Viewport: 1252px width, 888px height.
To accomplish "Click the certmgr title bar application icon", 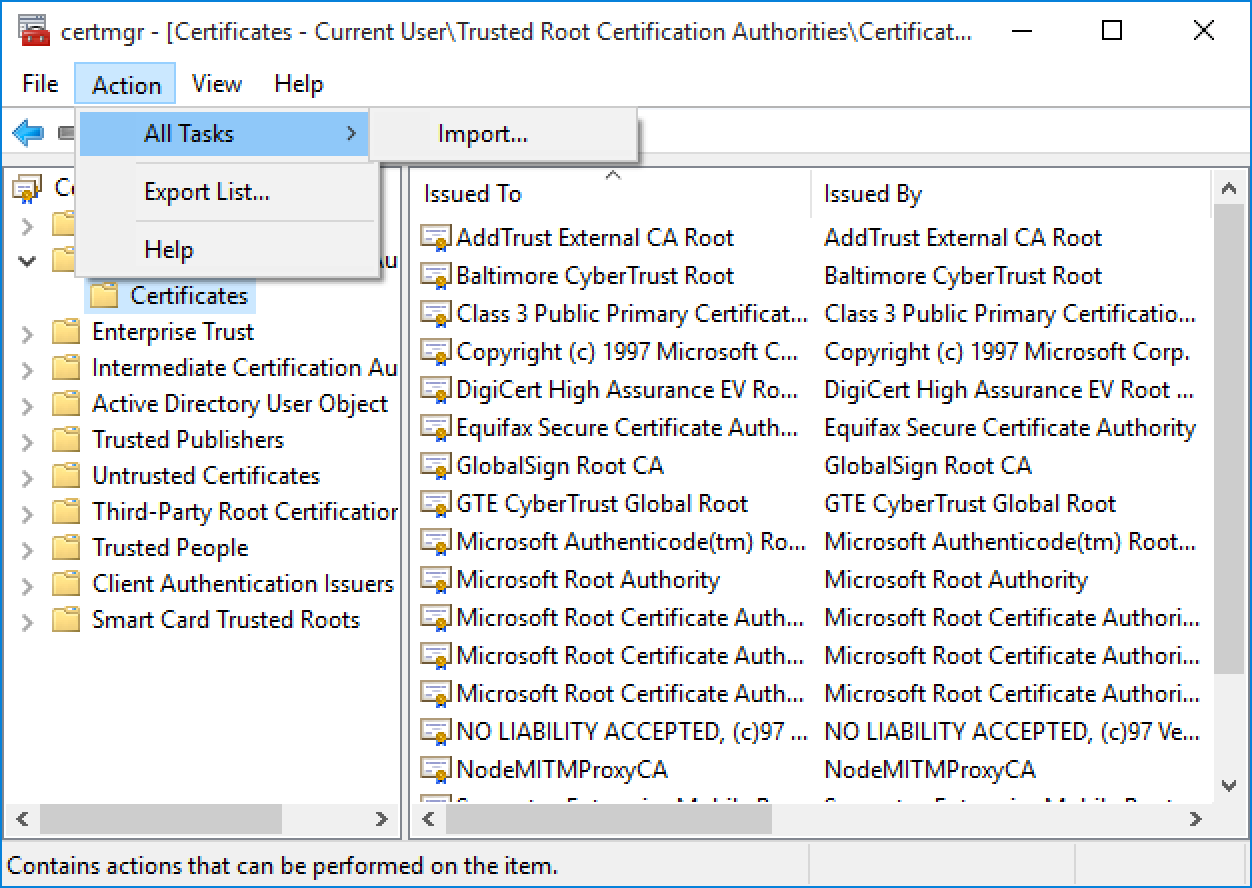I will pos(36,31).
